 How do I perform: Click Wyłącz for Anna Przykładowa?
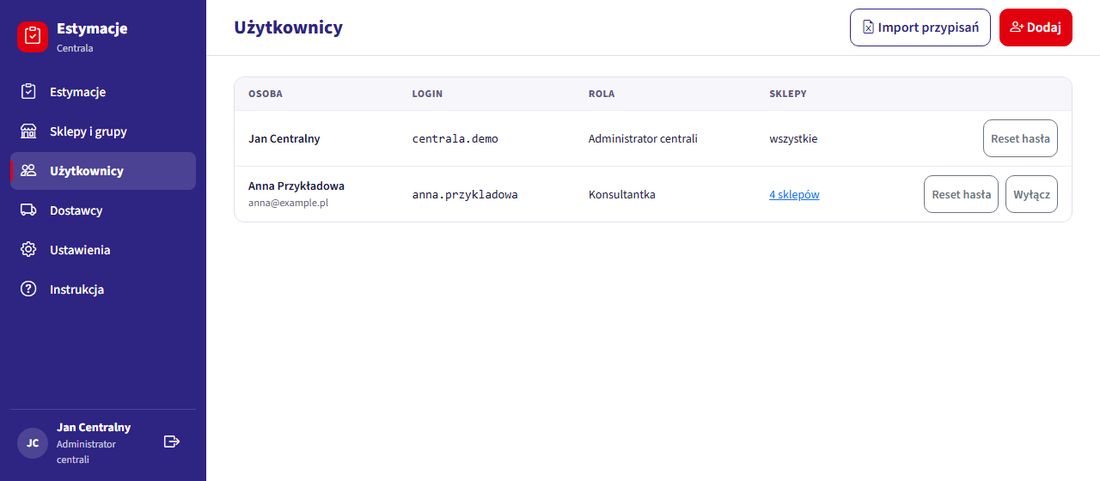point(1031,194)
